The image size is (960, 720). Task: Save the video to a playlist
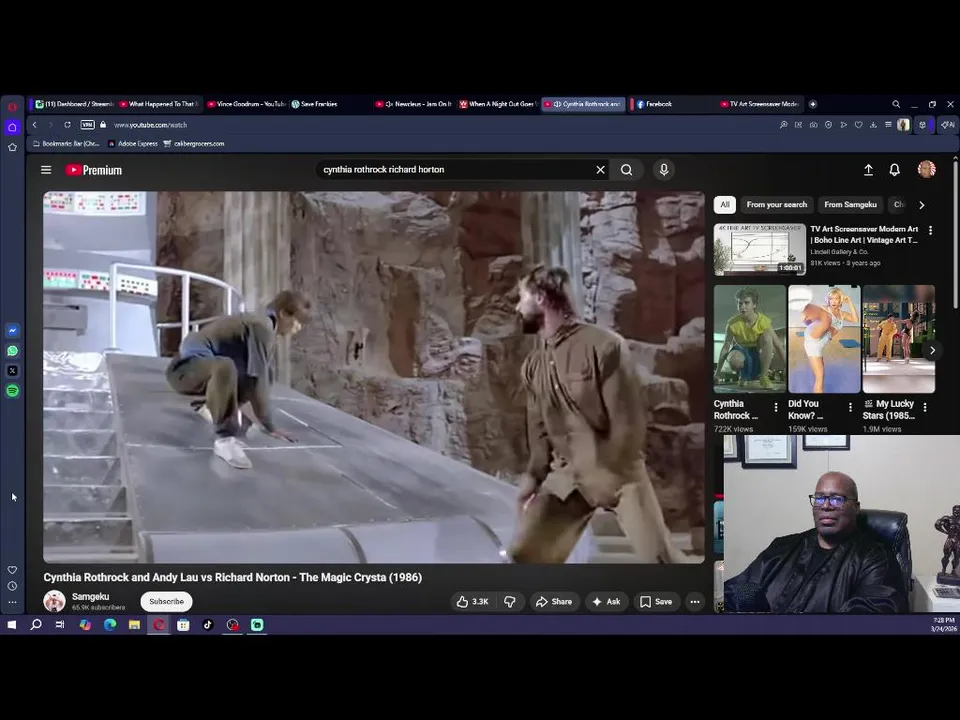click(656, 602)
